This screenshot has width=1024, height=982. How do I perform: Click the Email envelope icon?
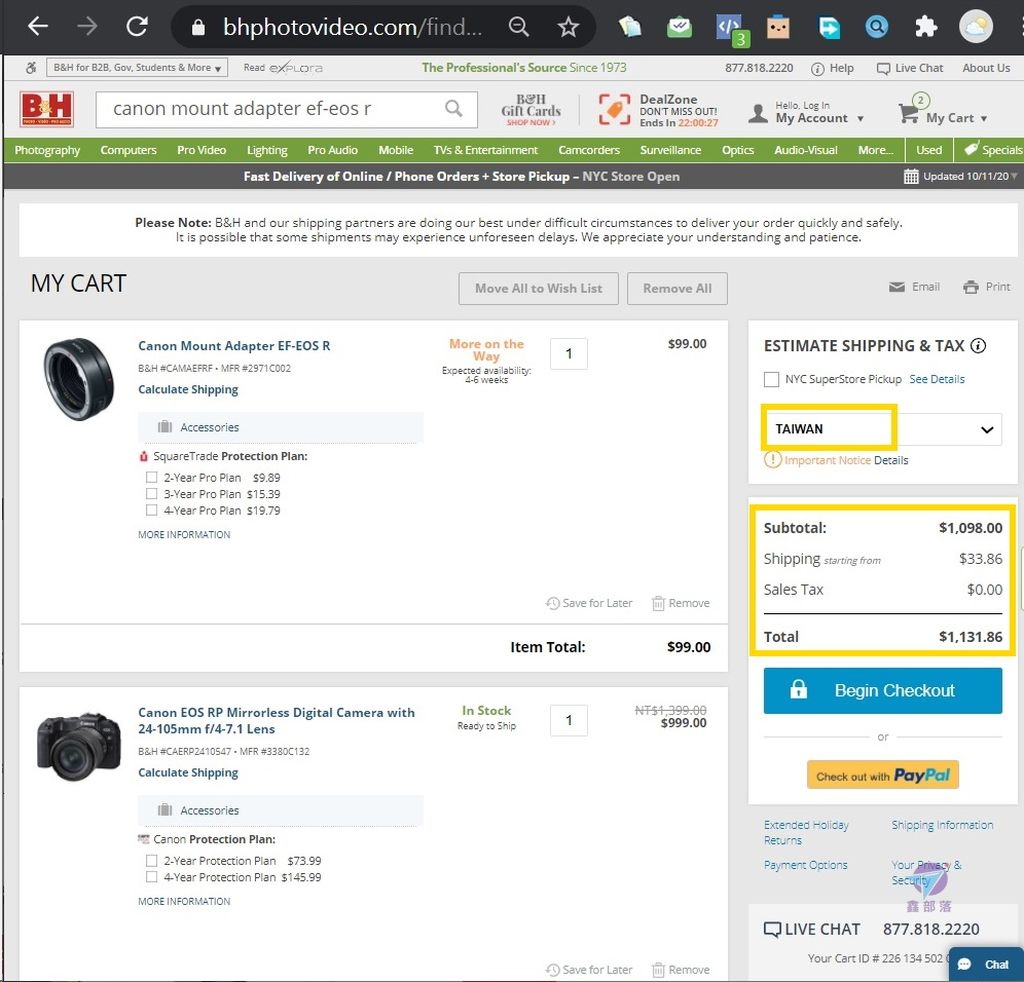coord(897,287)
